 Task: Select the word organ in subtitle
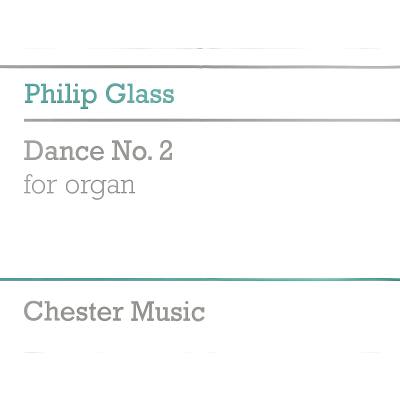[x=100, y=188]
